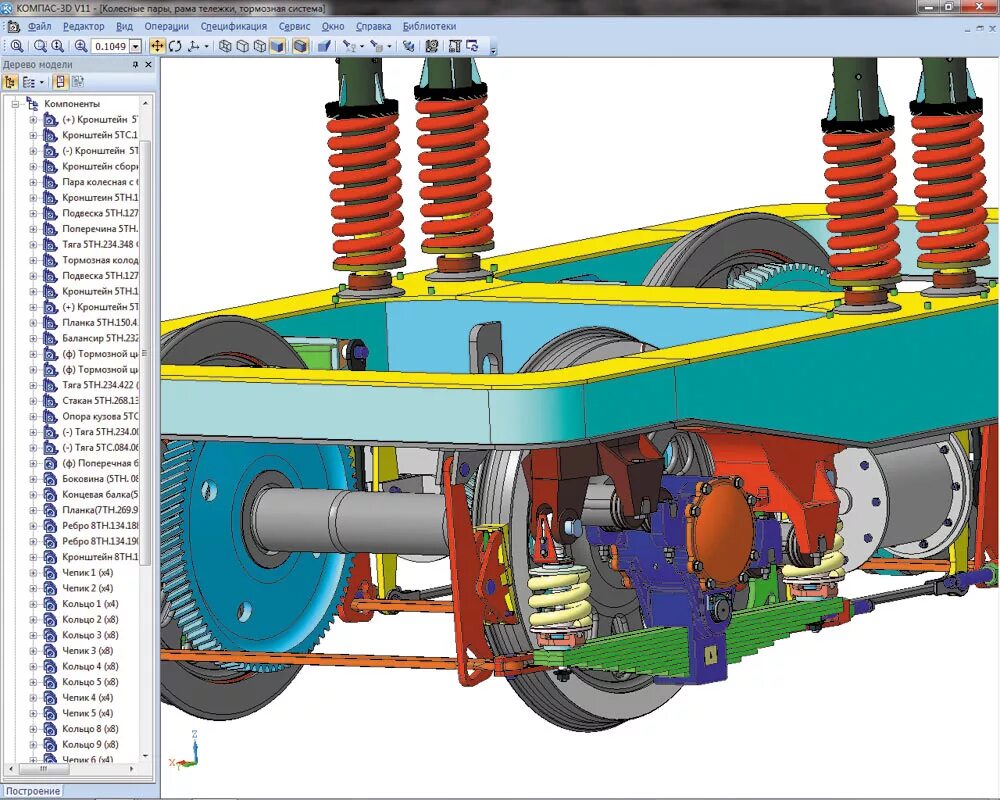Open the filter icon dropdown arrow
1000x800 pixels.
pyautogui.click(x=362, y=46)
